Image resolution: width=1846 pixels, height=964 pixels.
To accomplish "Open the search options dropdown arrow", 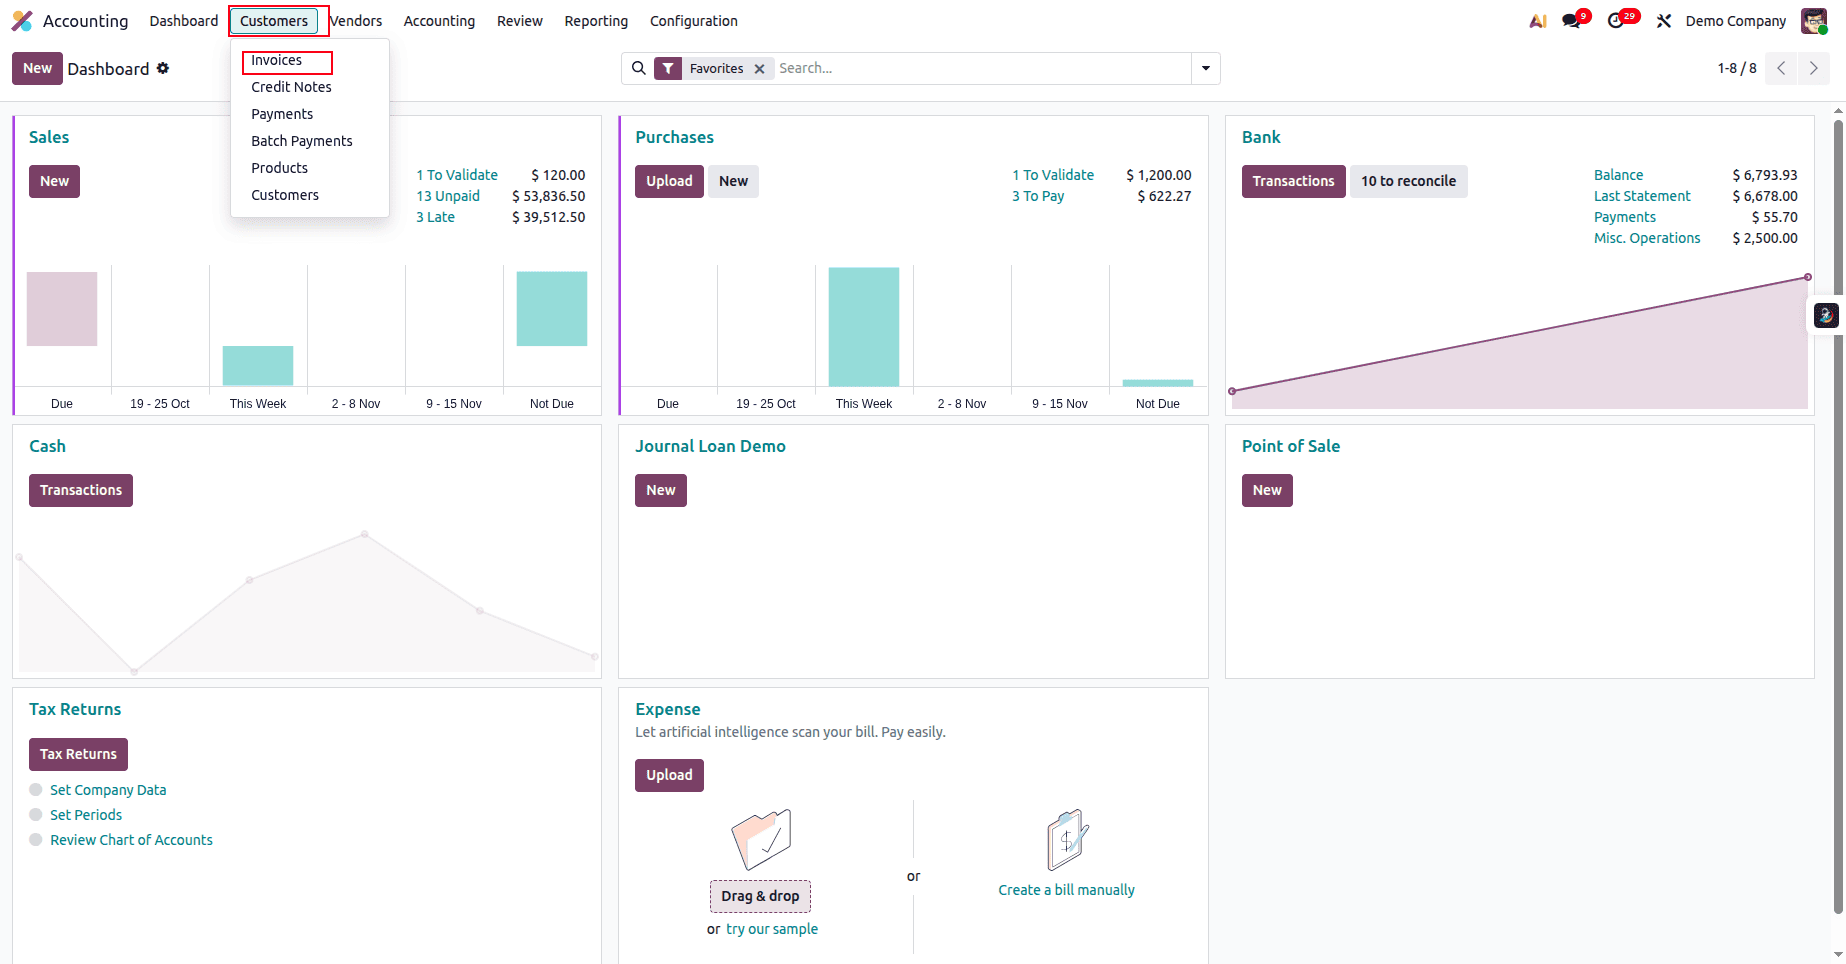I will (1205, 68).
